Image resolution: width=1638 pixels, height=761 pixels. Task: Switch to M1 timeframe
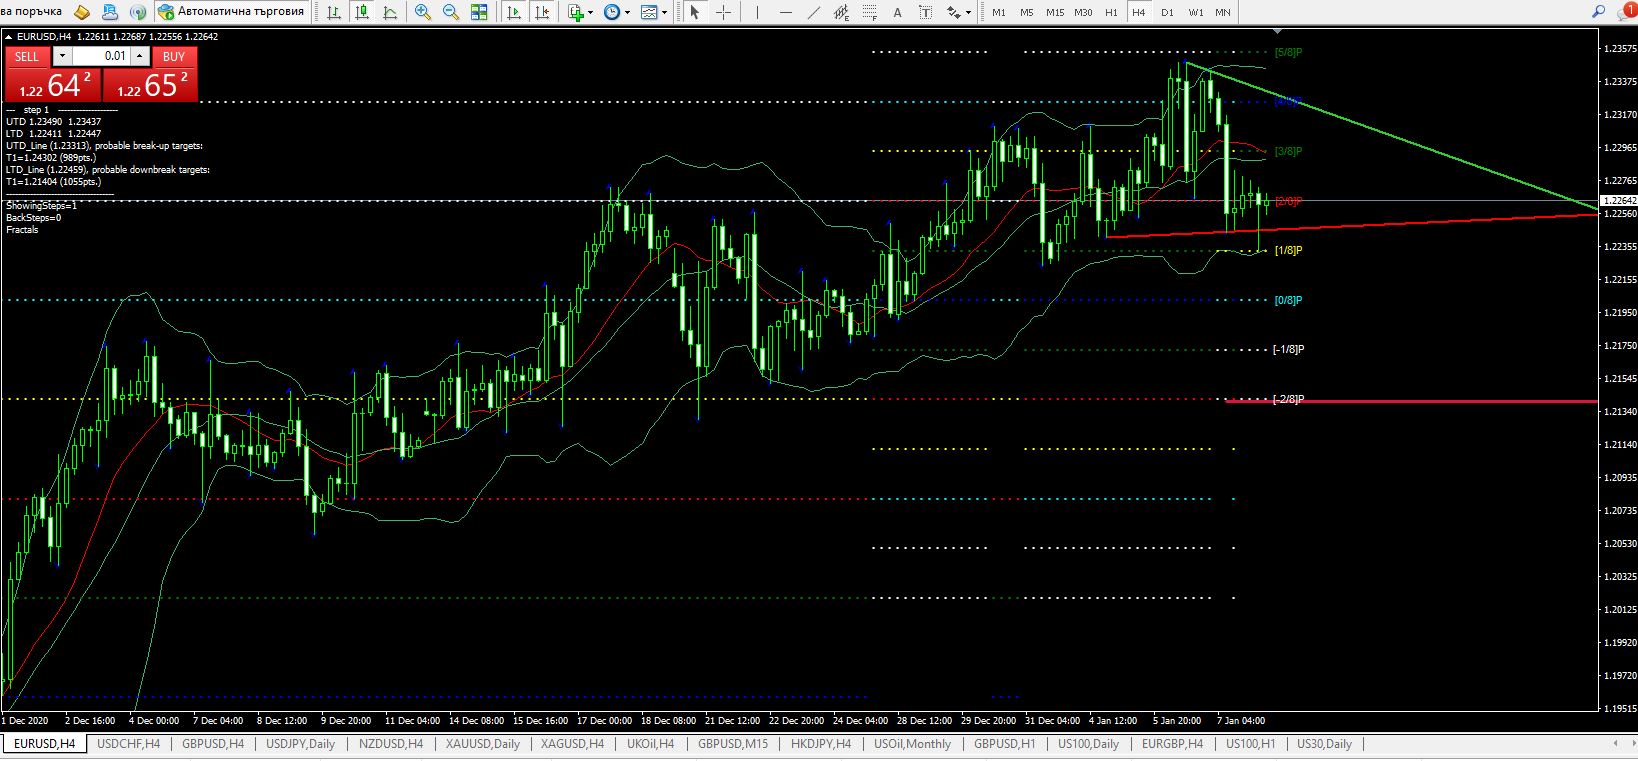[999, 12]
